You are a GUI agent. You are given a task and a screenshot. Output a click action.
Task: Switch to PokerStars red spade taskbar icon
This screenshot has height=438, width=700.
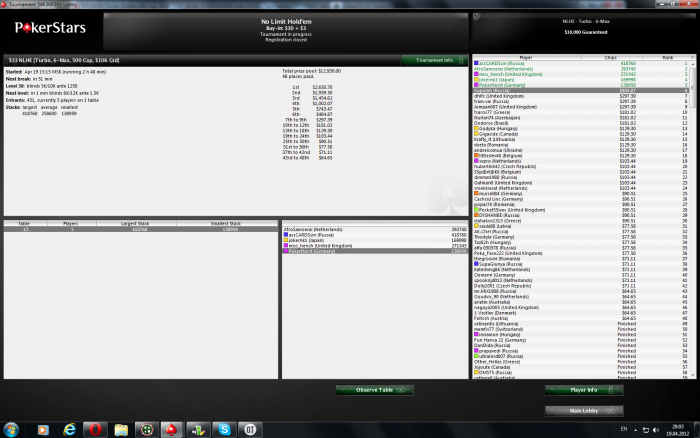pos(172,430)
